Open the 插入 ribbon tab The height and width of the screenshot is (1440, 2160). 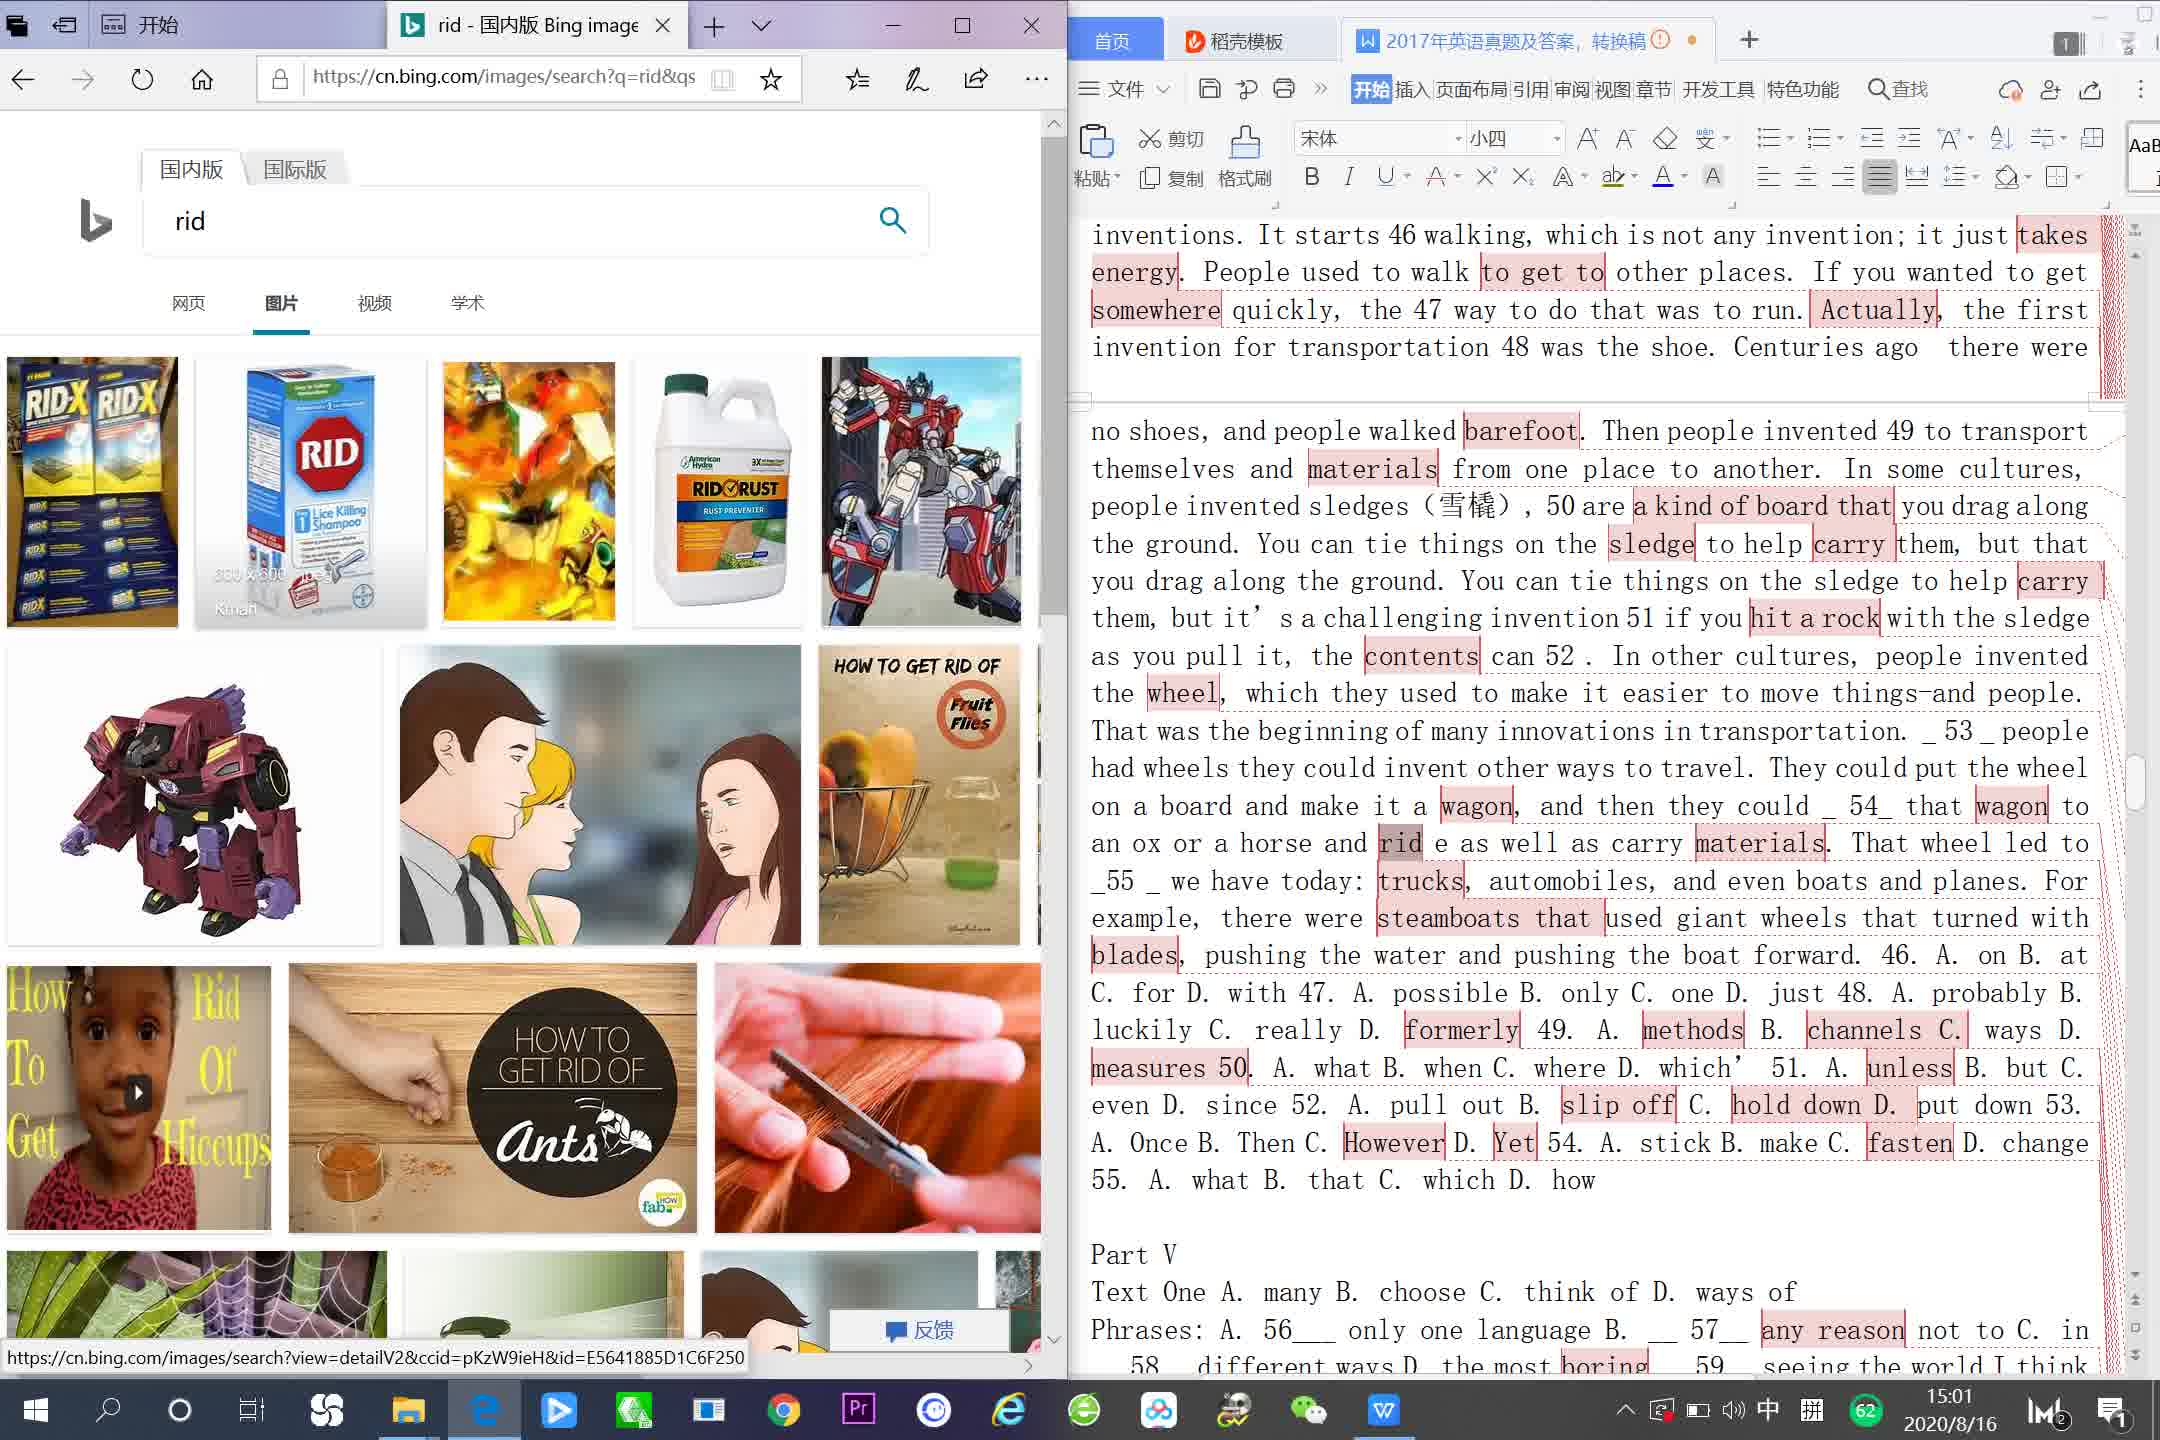pyautogui.click(x=1412, y=89)
